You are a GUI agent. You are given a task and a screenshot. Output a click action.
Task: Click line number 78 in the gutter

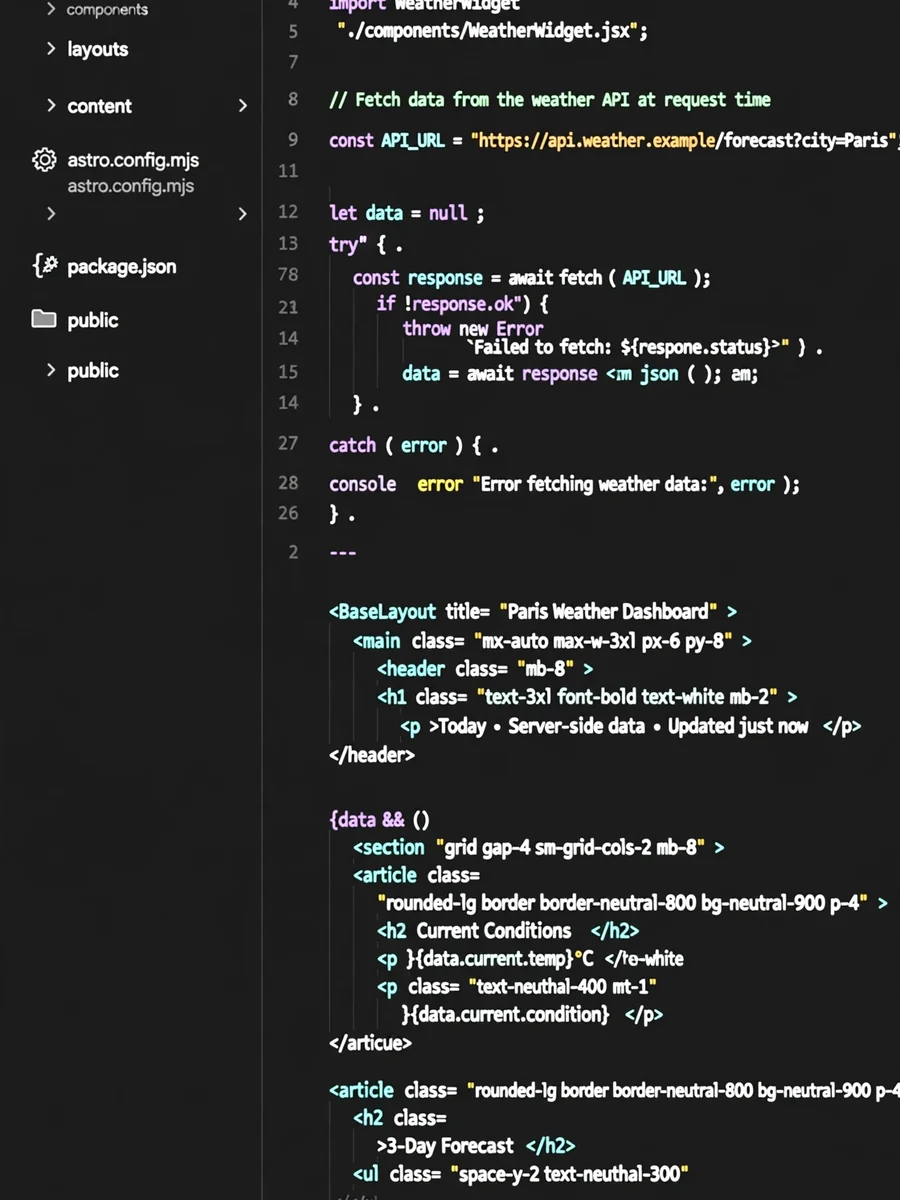click(288, 274)
